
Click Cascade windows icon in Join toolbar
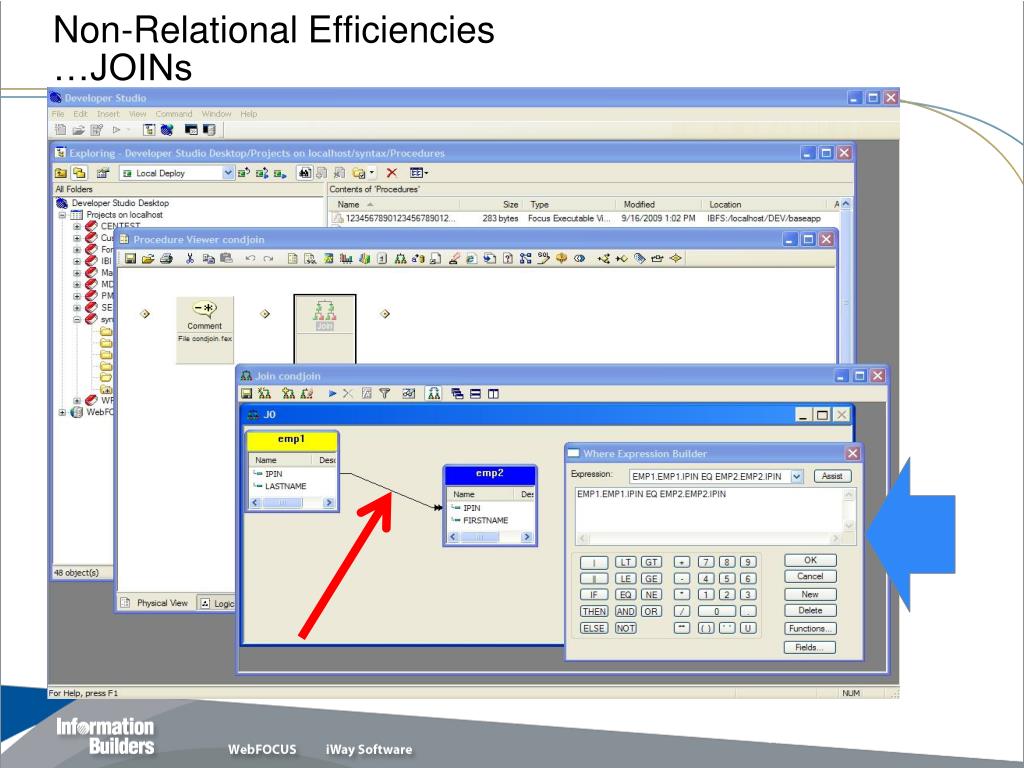coord(457,394)
